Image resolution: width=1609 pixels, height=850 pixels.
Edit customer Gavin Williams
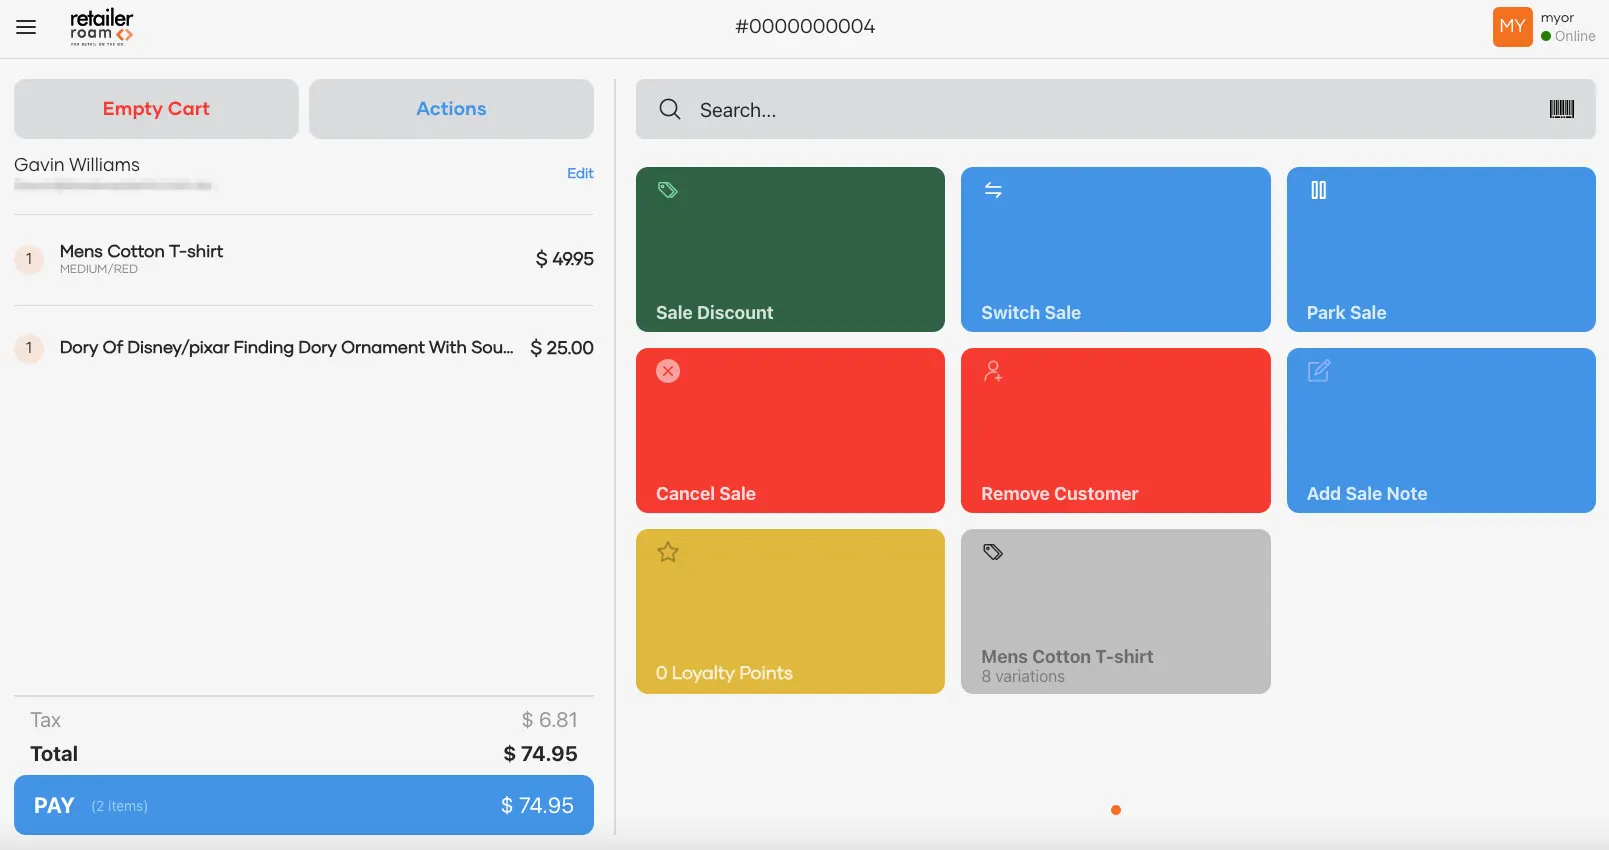(580, 173)
